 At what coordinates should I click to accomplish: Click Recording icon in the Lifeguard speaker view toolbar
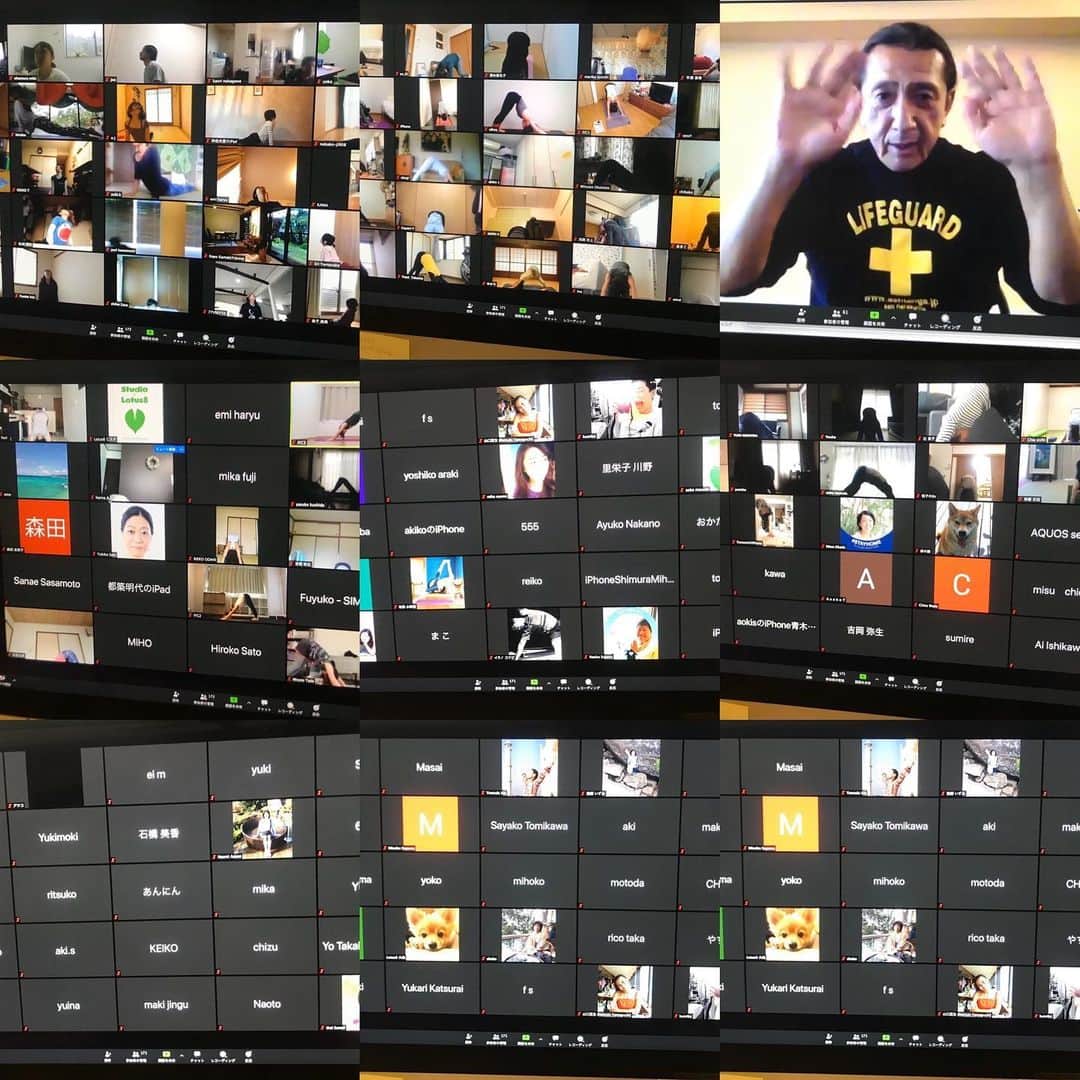point(945,321)
